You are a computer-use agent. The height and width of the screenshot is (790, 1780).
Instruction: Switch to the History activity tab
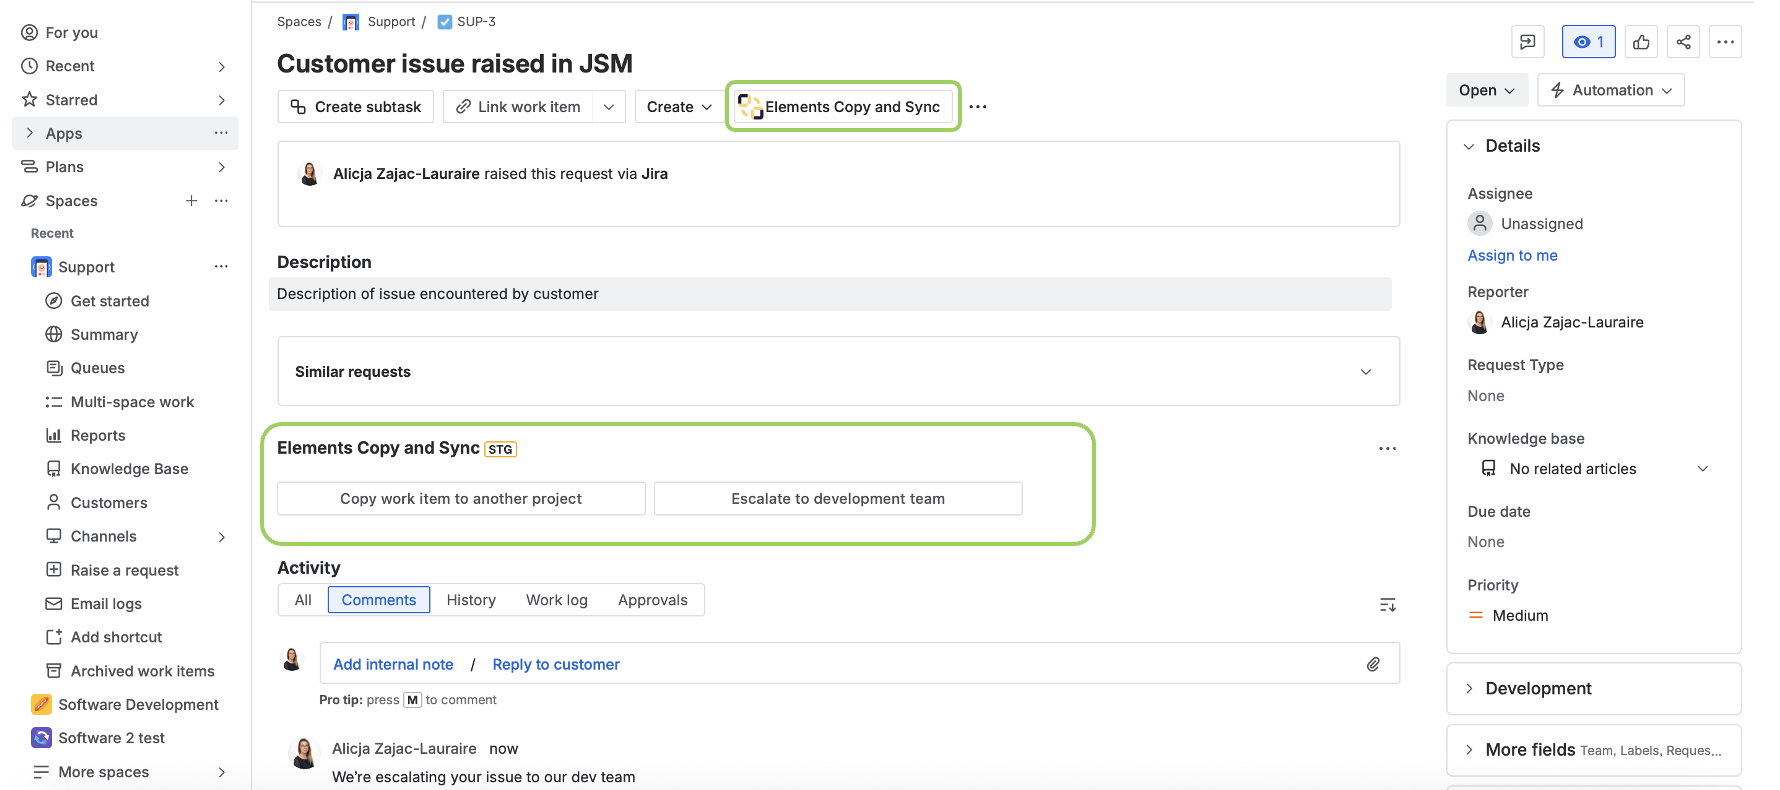pos(471,600)
